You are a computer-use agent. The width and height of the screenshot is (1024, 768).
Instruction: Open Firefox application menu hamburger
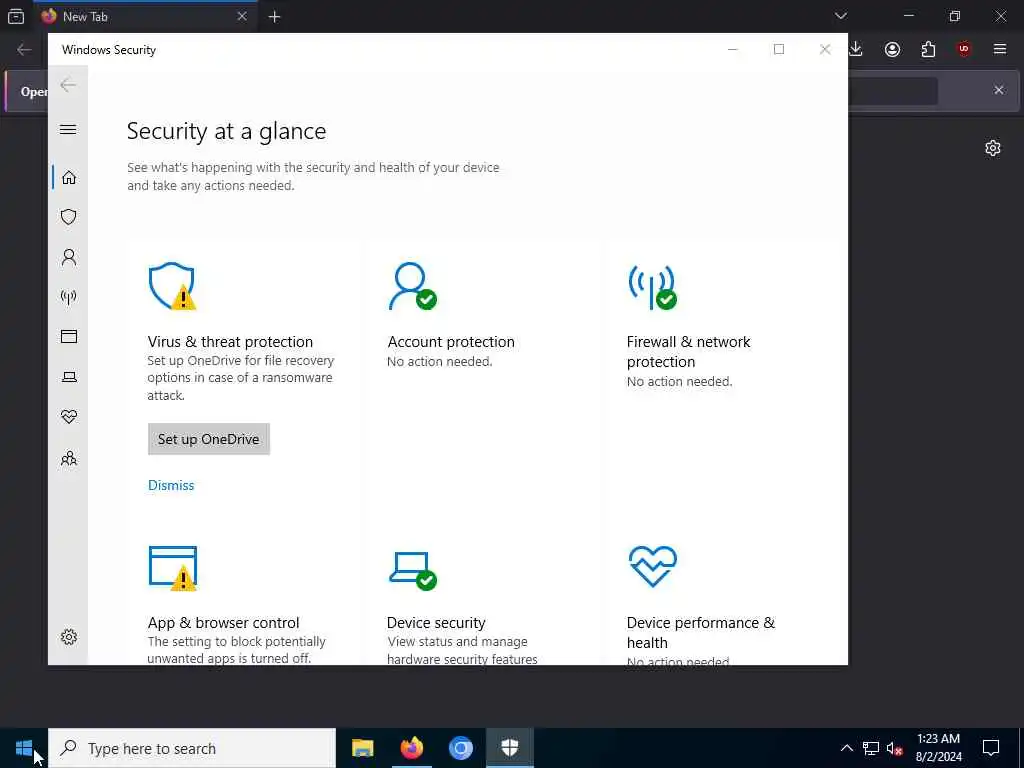tap(1000, 49)
